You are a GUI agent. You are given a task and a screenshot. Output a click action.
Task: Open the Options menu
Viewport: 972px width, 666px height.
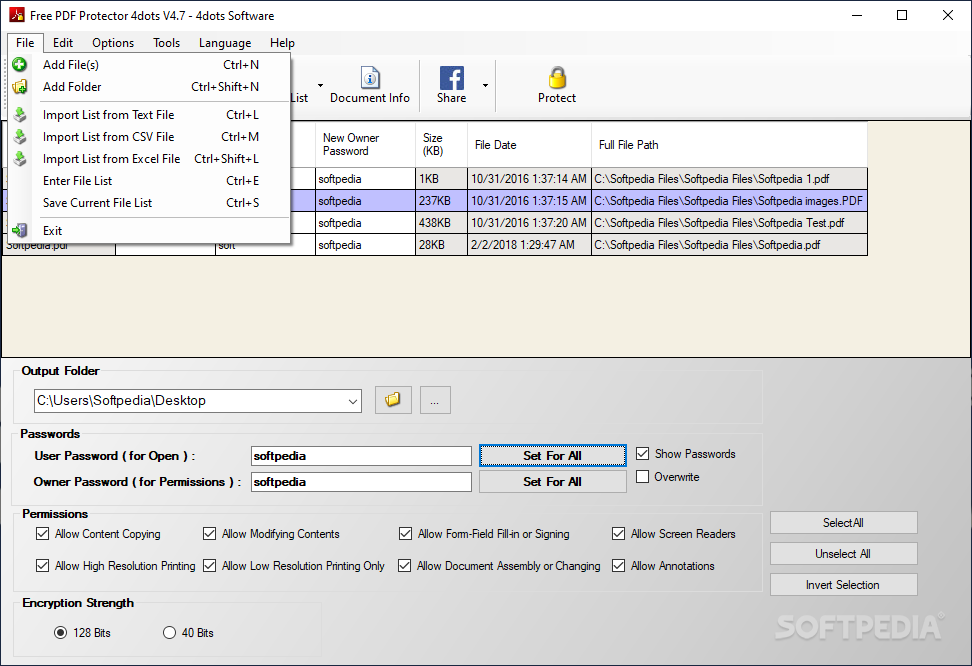(113, 43)
